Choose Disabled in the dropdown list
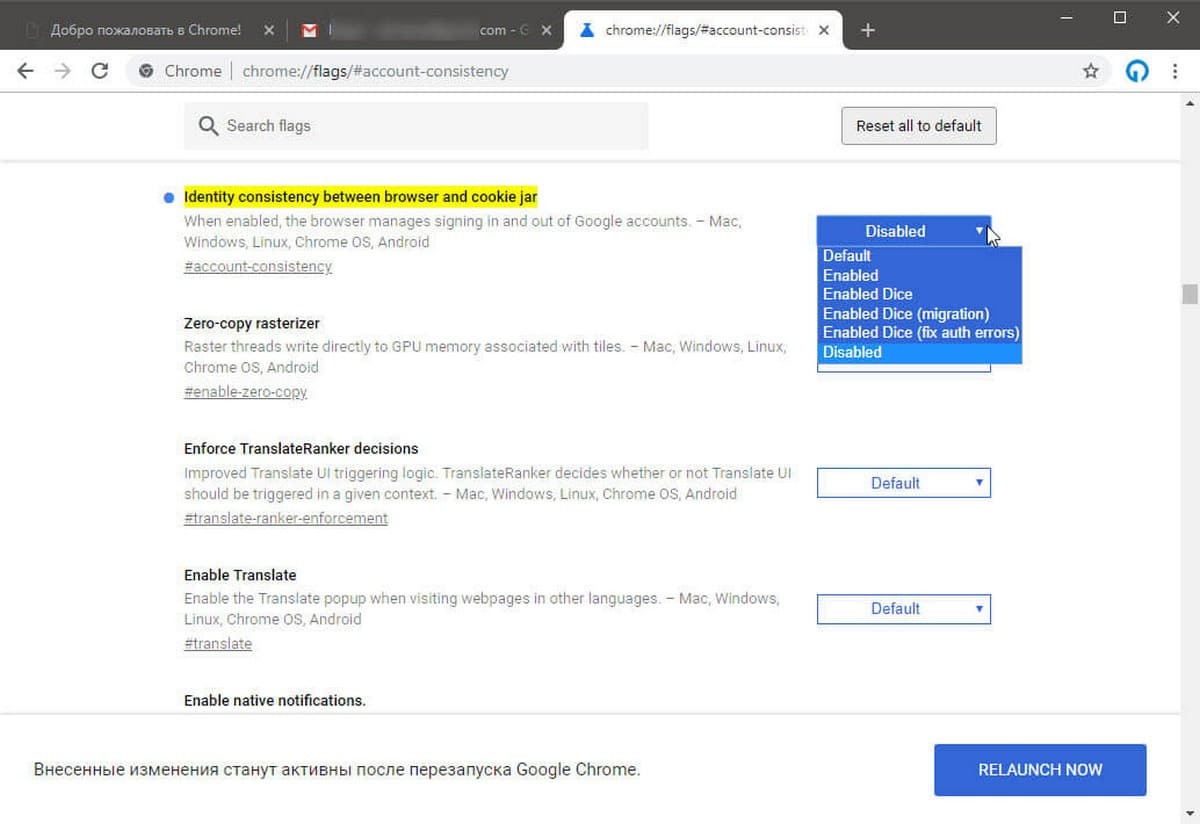Image resolution: width=1200 pixels, height=824 pixels. coord(919,352)
